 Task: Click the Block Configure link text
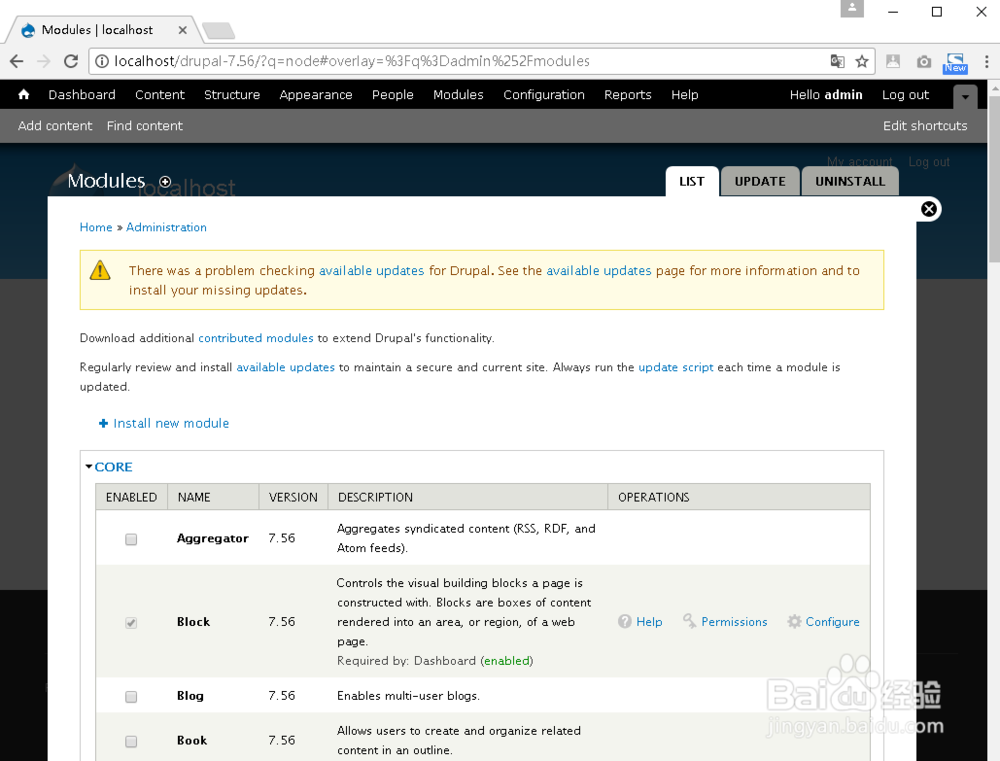click(x=832, y=622)
